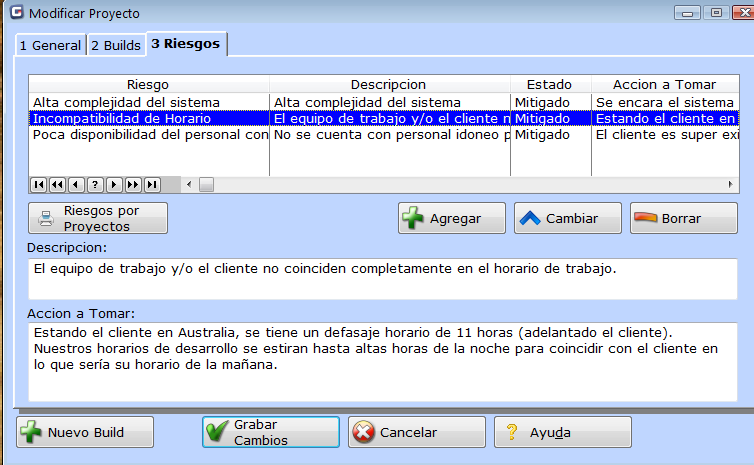Jump to the last record in grid

click(x=152, y=184)
